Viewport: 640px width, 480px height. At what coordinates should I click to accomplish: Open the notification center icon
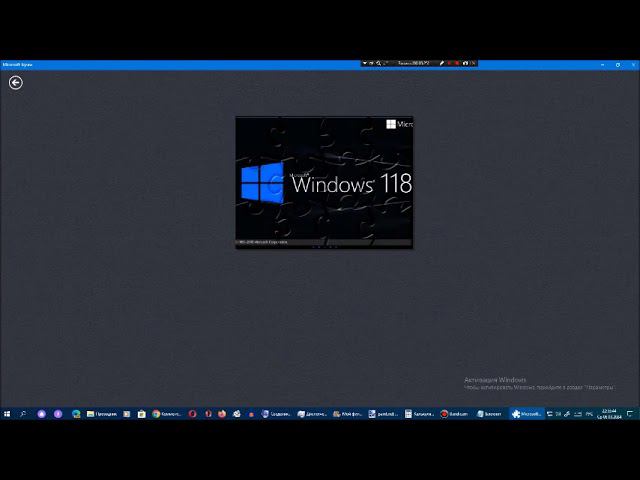(x=630, y=414)
